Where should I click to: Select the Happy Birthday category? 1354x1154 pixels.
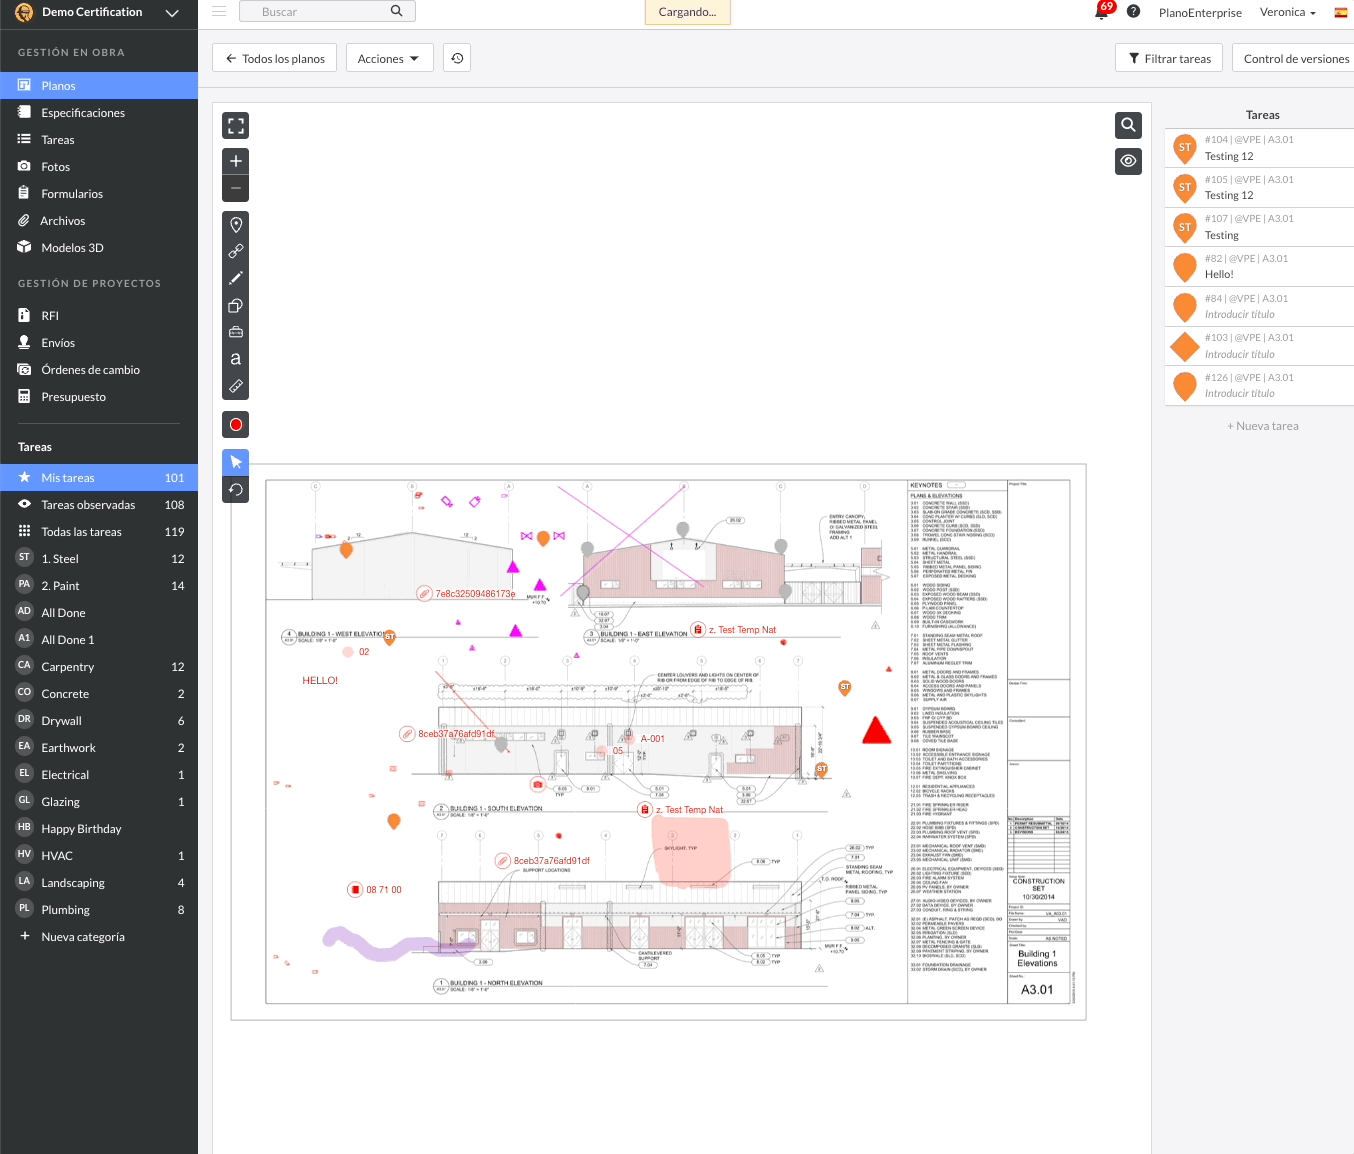click(99, 829)
